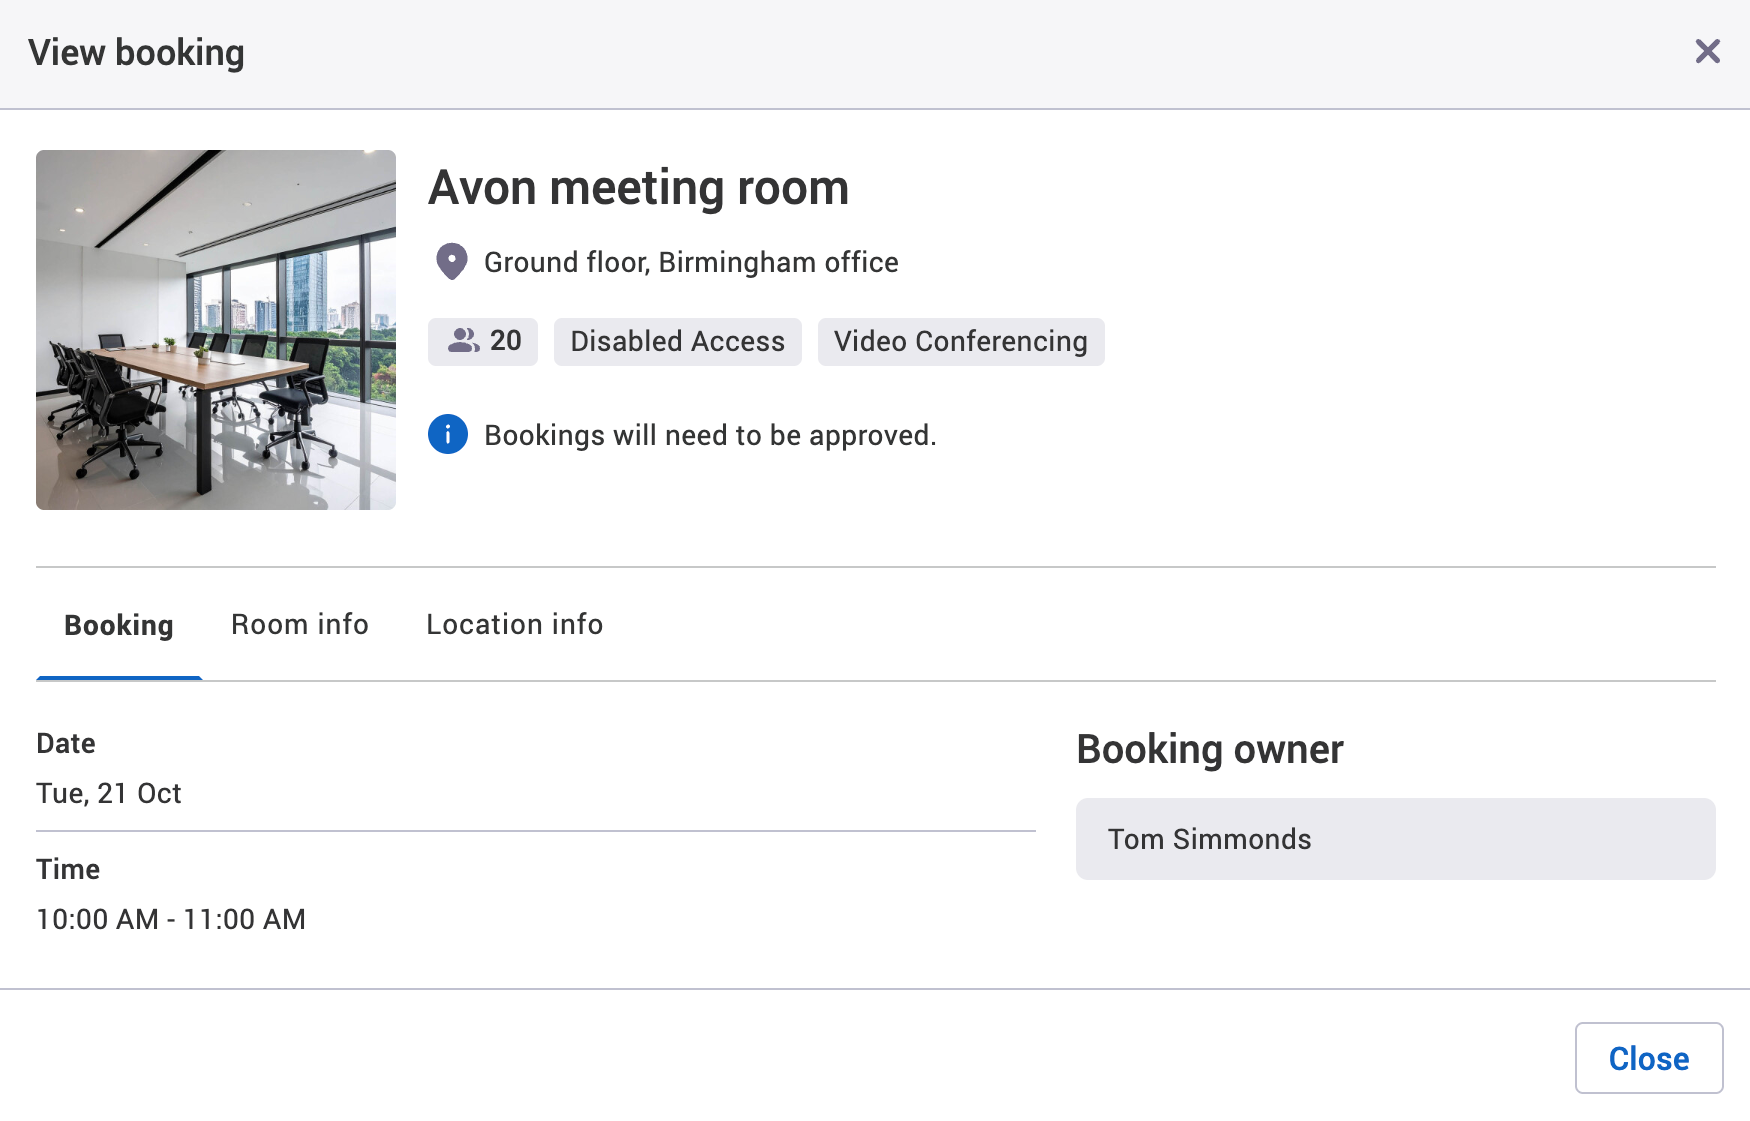
Task: Select the Tom Simmonds booking owner field
Action: tap(1394, 839)
